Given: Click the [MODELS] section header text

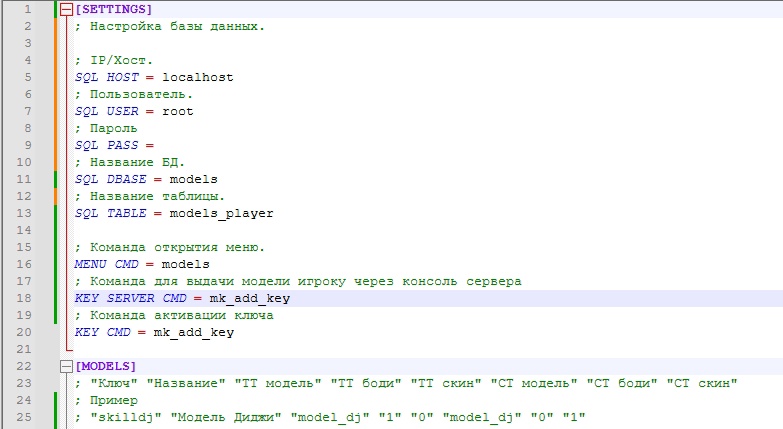Looking at the screenshot, I should 106,366.
